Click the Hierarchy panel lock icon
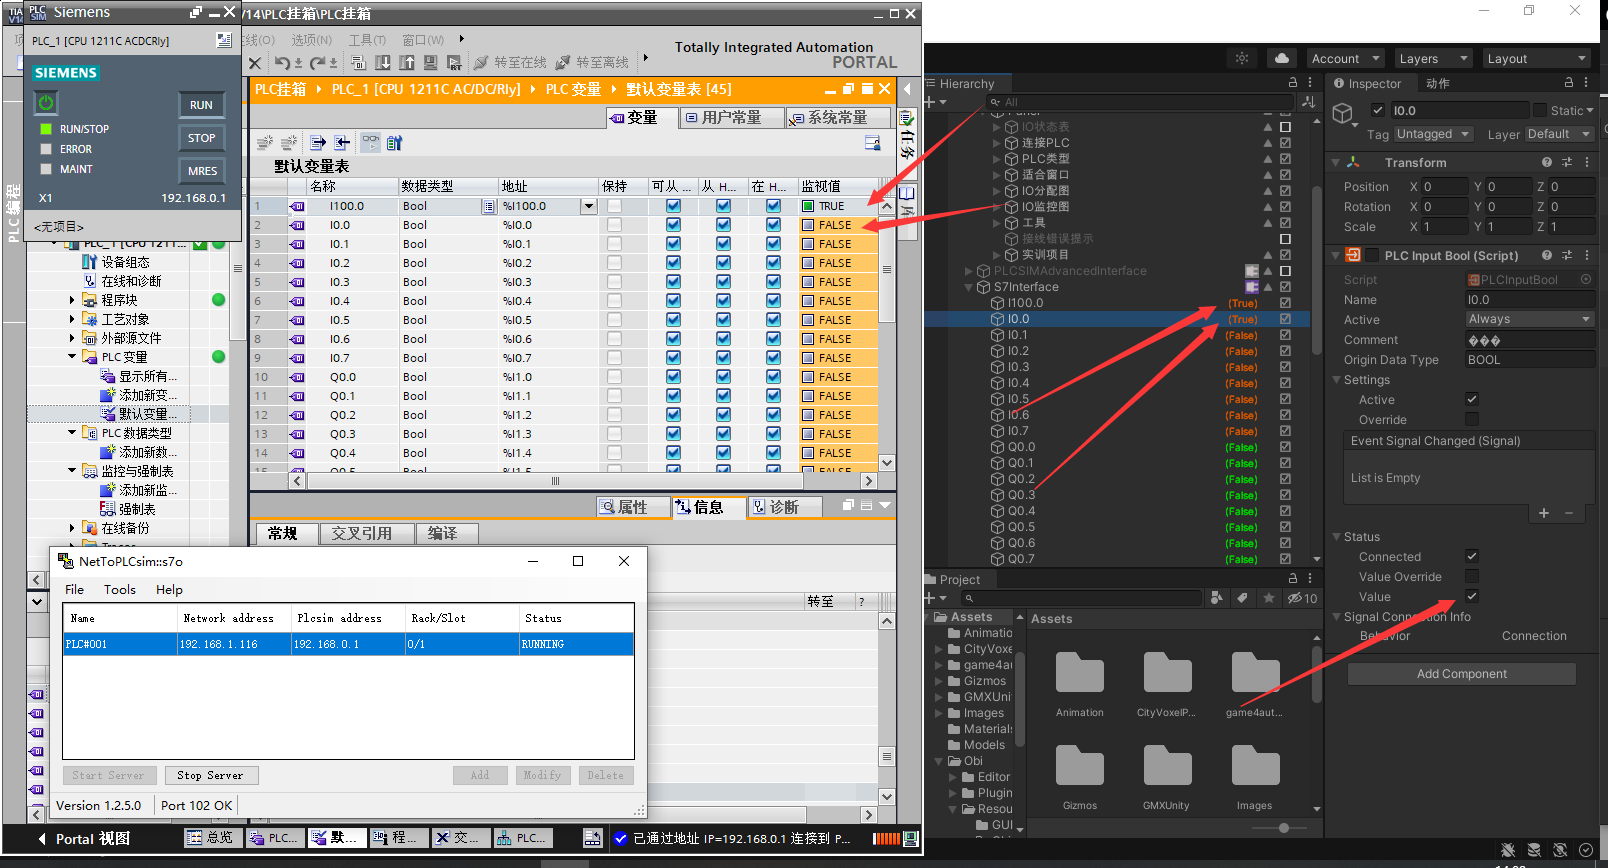This screenshot has width=1608, height=868. [x=1293, y=83]
